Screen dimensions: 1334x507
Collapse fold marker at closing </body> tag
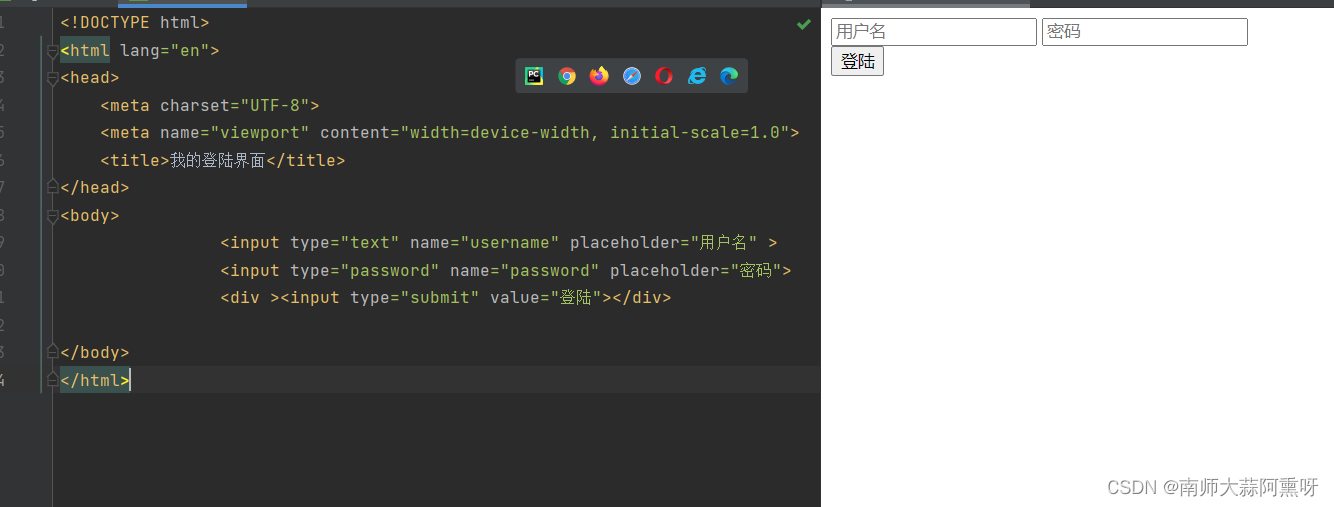53,352
